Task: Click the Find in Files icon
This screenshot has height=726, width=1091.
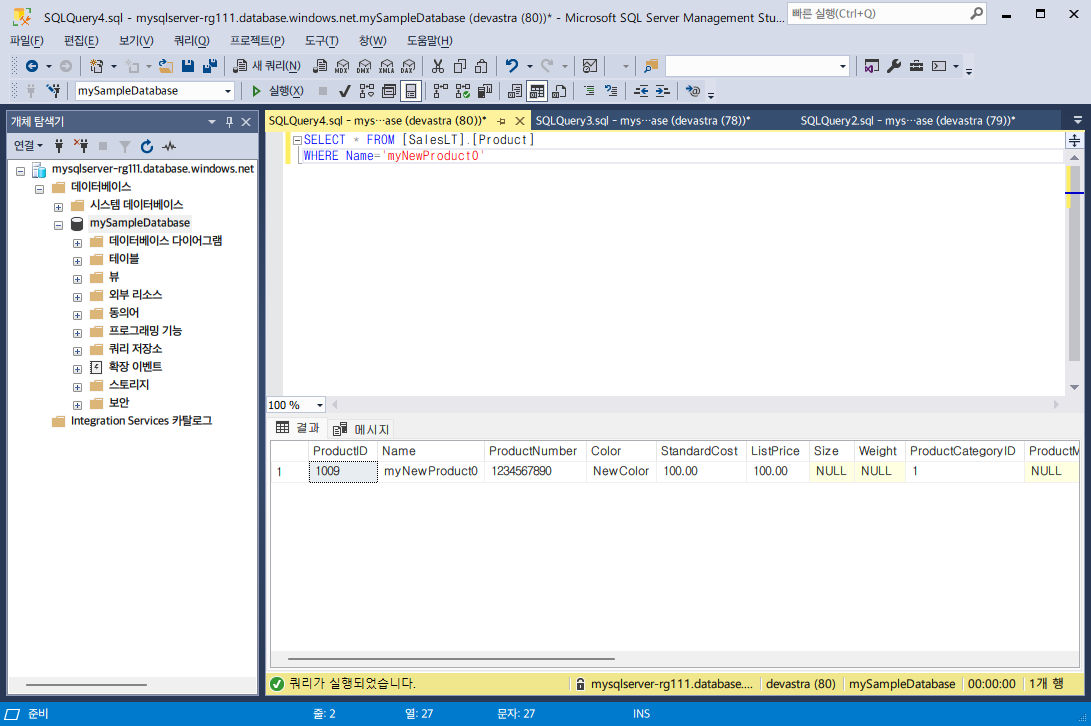Action: coord(651,66)
